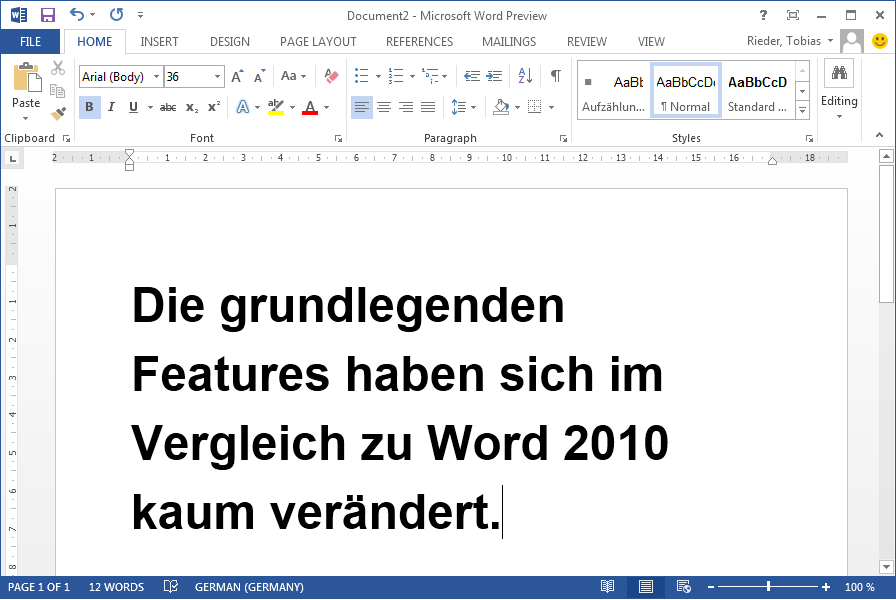Switch to the REFERENCES tab
Viewport: 896px width, 600px height.
(419, 42)
